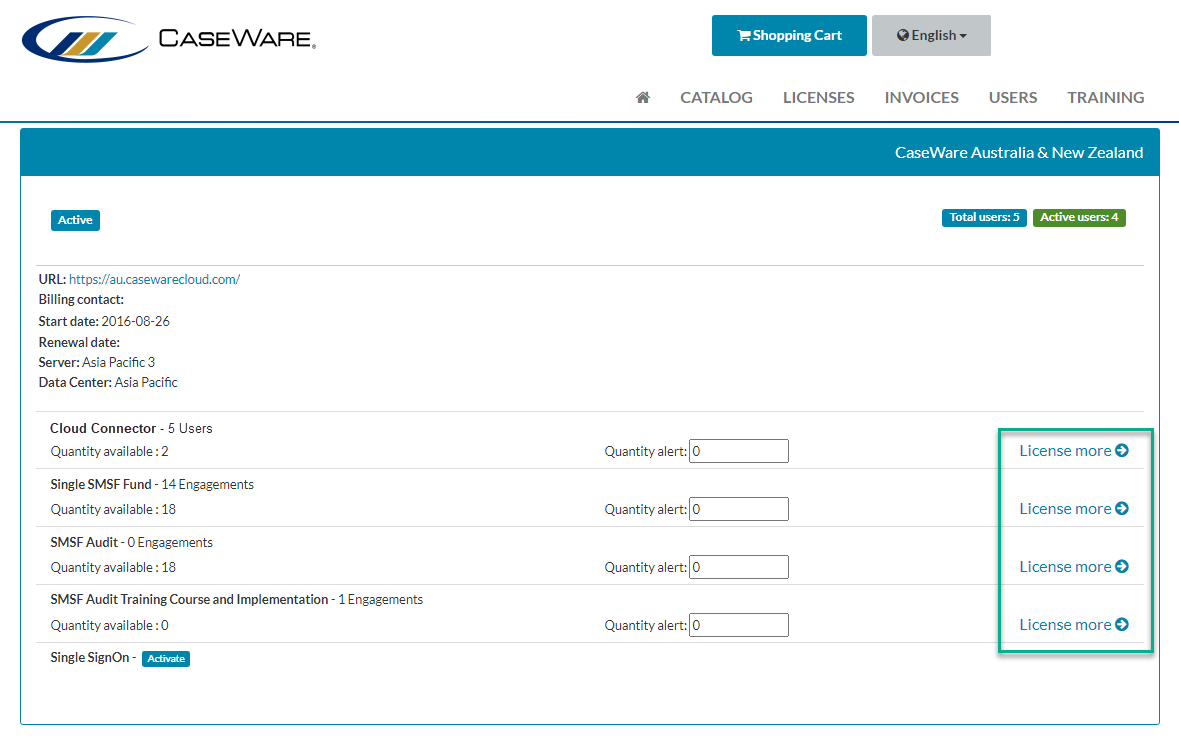Select the Cloud Connector - 5 Users heading
This screenshot has width=1179, height=742.
(131, 428)
